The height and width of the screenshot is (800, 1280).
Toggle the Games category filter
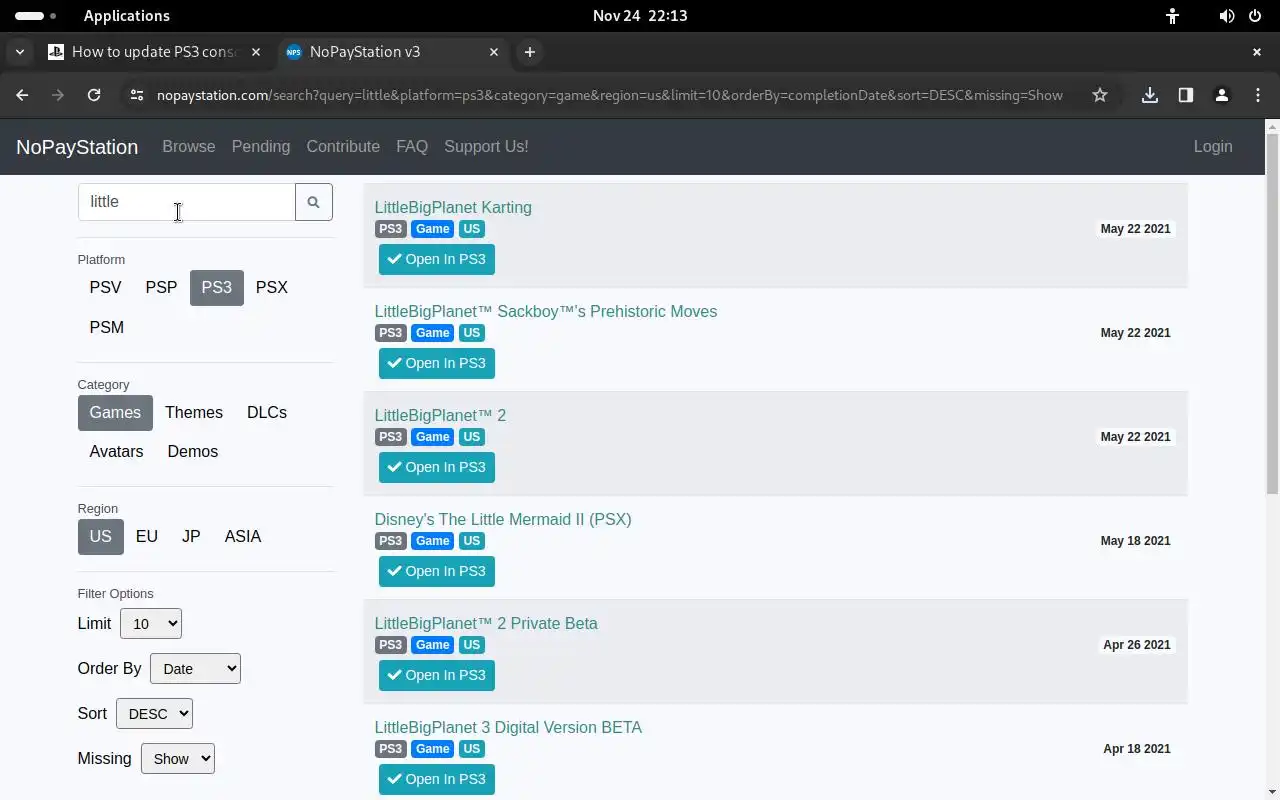(x=115, y=412)
